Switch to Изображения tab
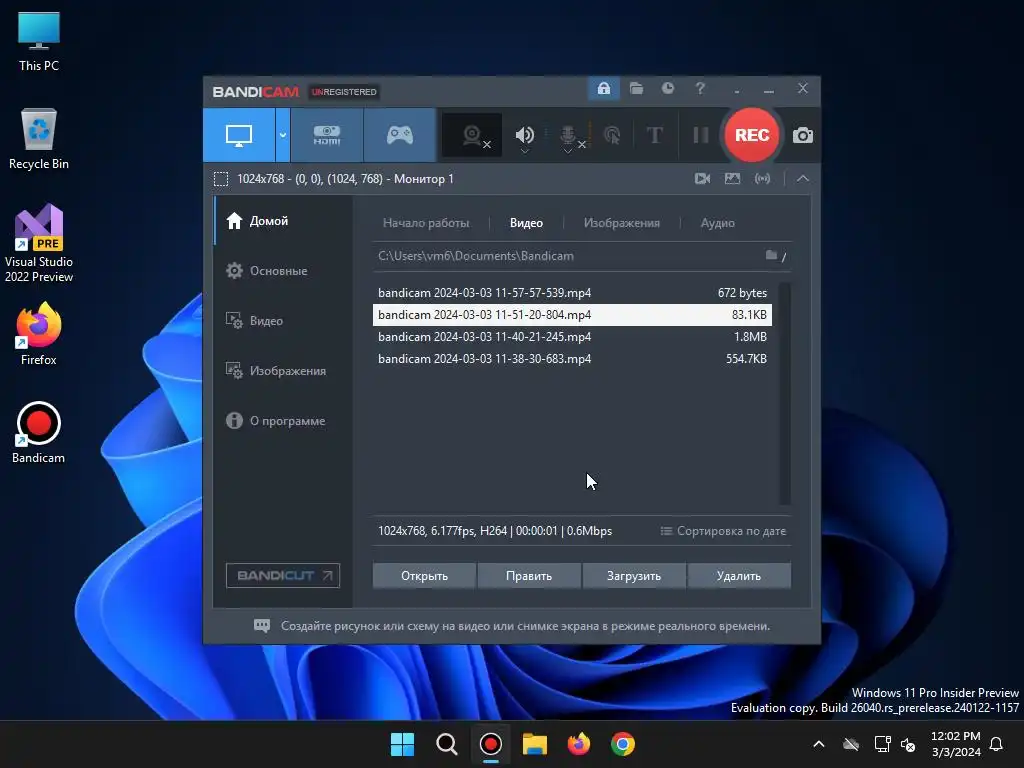The image size is (1024, 768). (x=622, y=223)
